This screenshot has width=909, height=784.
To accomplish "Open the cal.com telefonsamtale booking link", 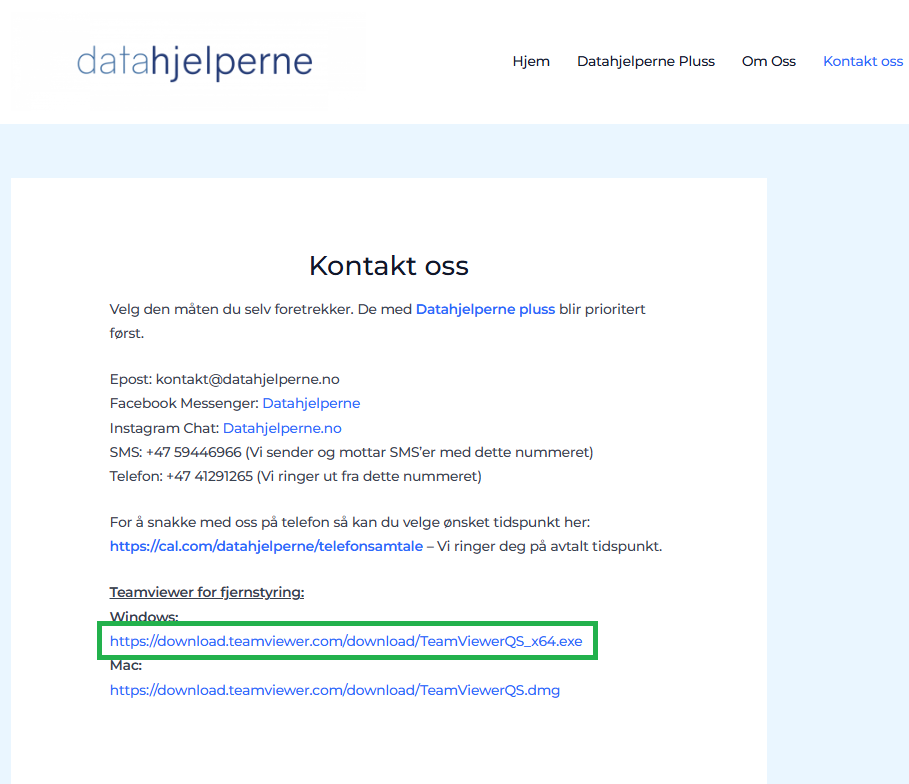I will 266,546.
